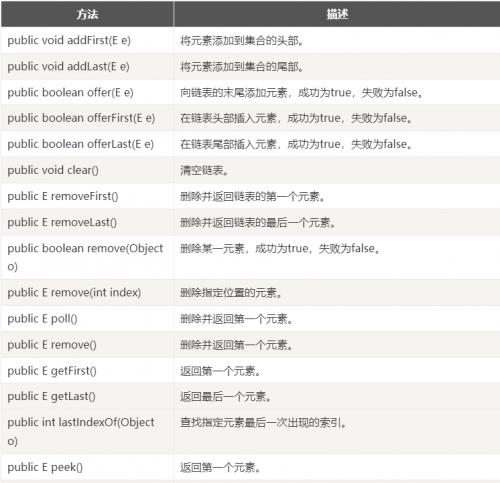Click the 清空链表 description text

click(x=204, y=170)
